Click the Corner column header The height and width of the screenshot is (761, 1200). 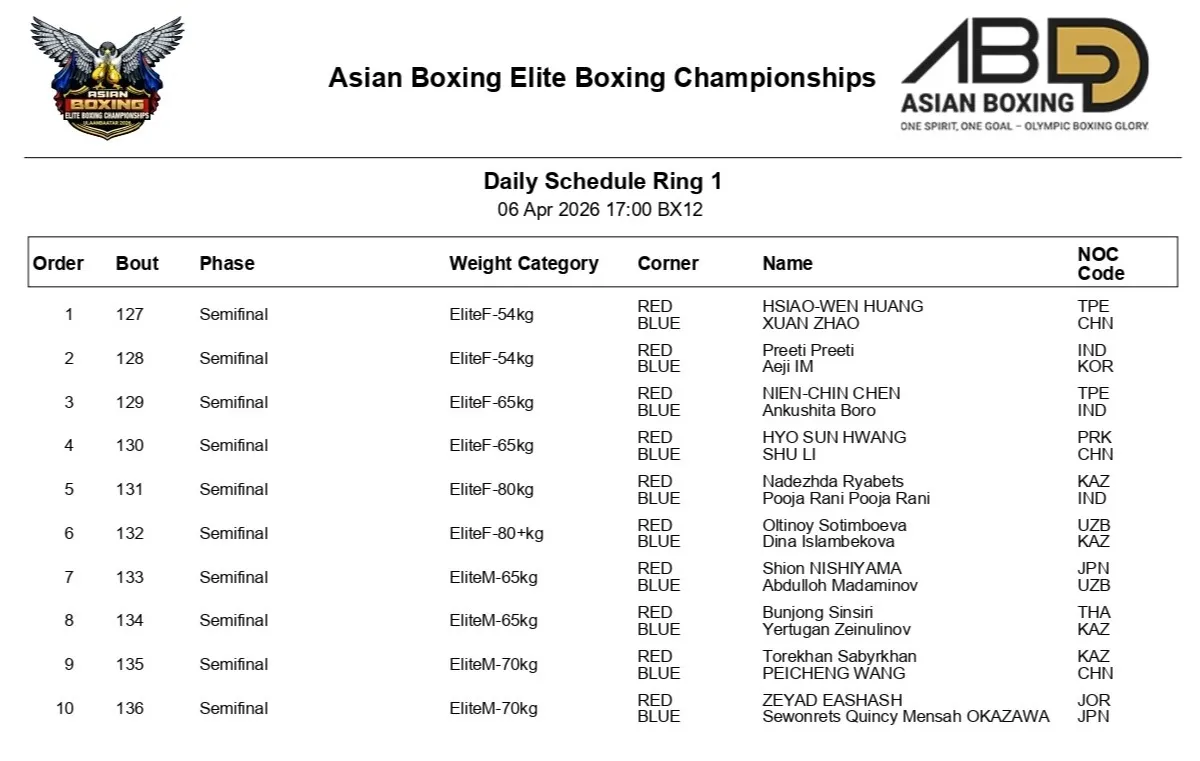(668, 263)
